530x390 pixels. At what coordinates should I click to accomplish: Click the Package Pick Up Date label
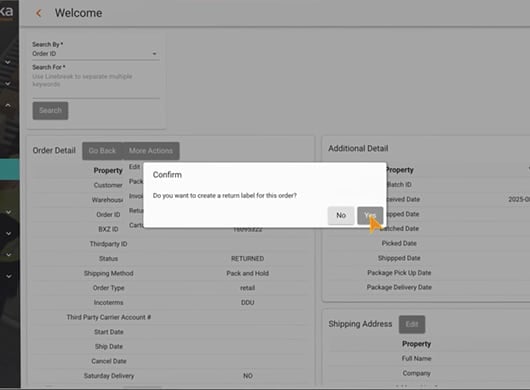coord(399,273)
